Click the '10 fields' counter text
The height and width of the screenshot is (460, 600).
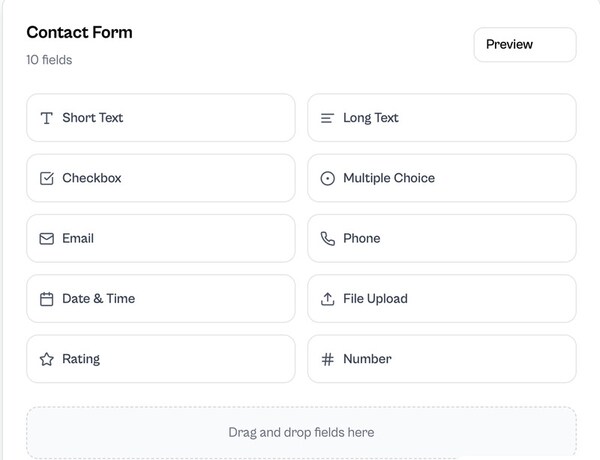[49, 60]
